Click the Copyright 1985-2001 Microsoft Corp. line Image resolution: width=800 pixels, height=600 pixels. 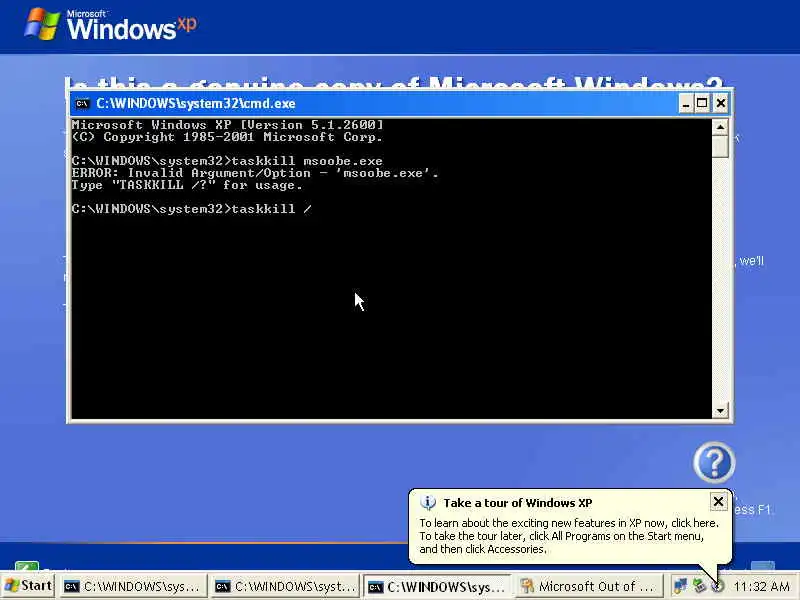(227, 137)
